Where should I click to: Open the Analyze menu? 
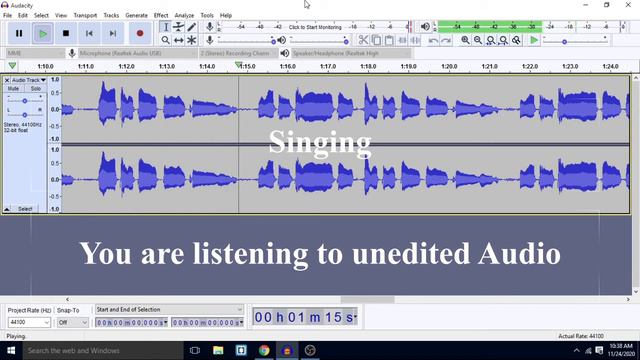click(184, 15)
